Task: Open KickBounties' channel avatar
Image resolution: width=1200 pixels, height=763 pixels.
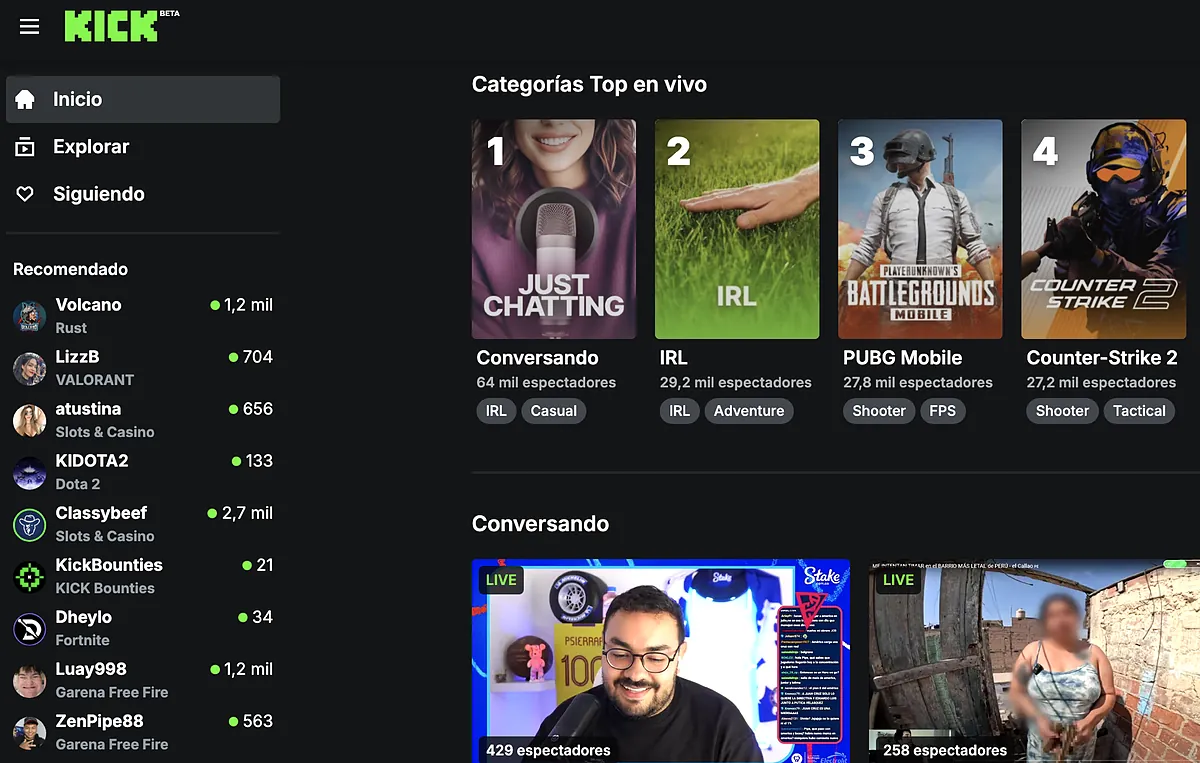Action: tap(30, 576)
